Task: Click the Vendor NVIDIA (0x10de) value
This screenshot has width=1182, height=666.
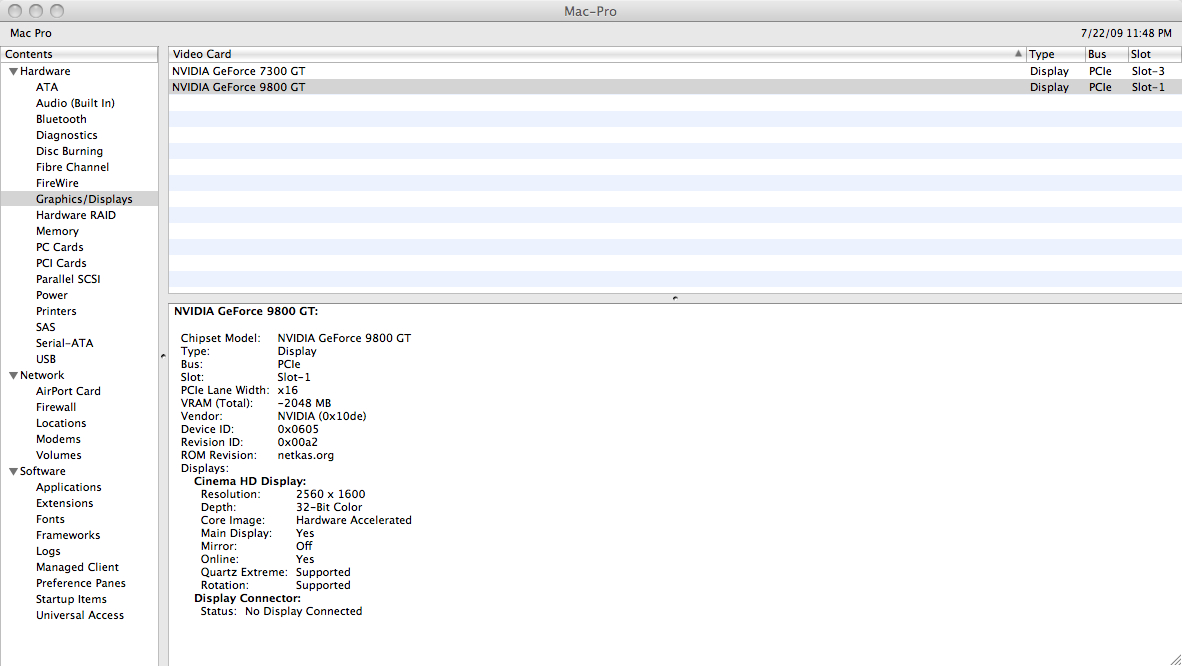Action: (x=322, y=416)
